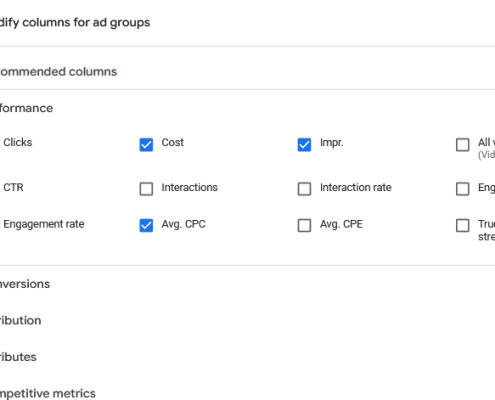Select the Engagement rate column label
Viewport: 495px width, 400px height.
tap(44, 224)
